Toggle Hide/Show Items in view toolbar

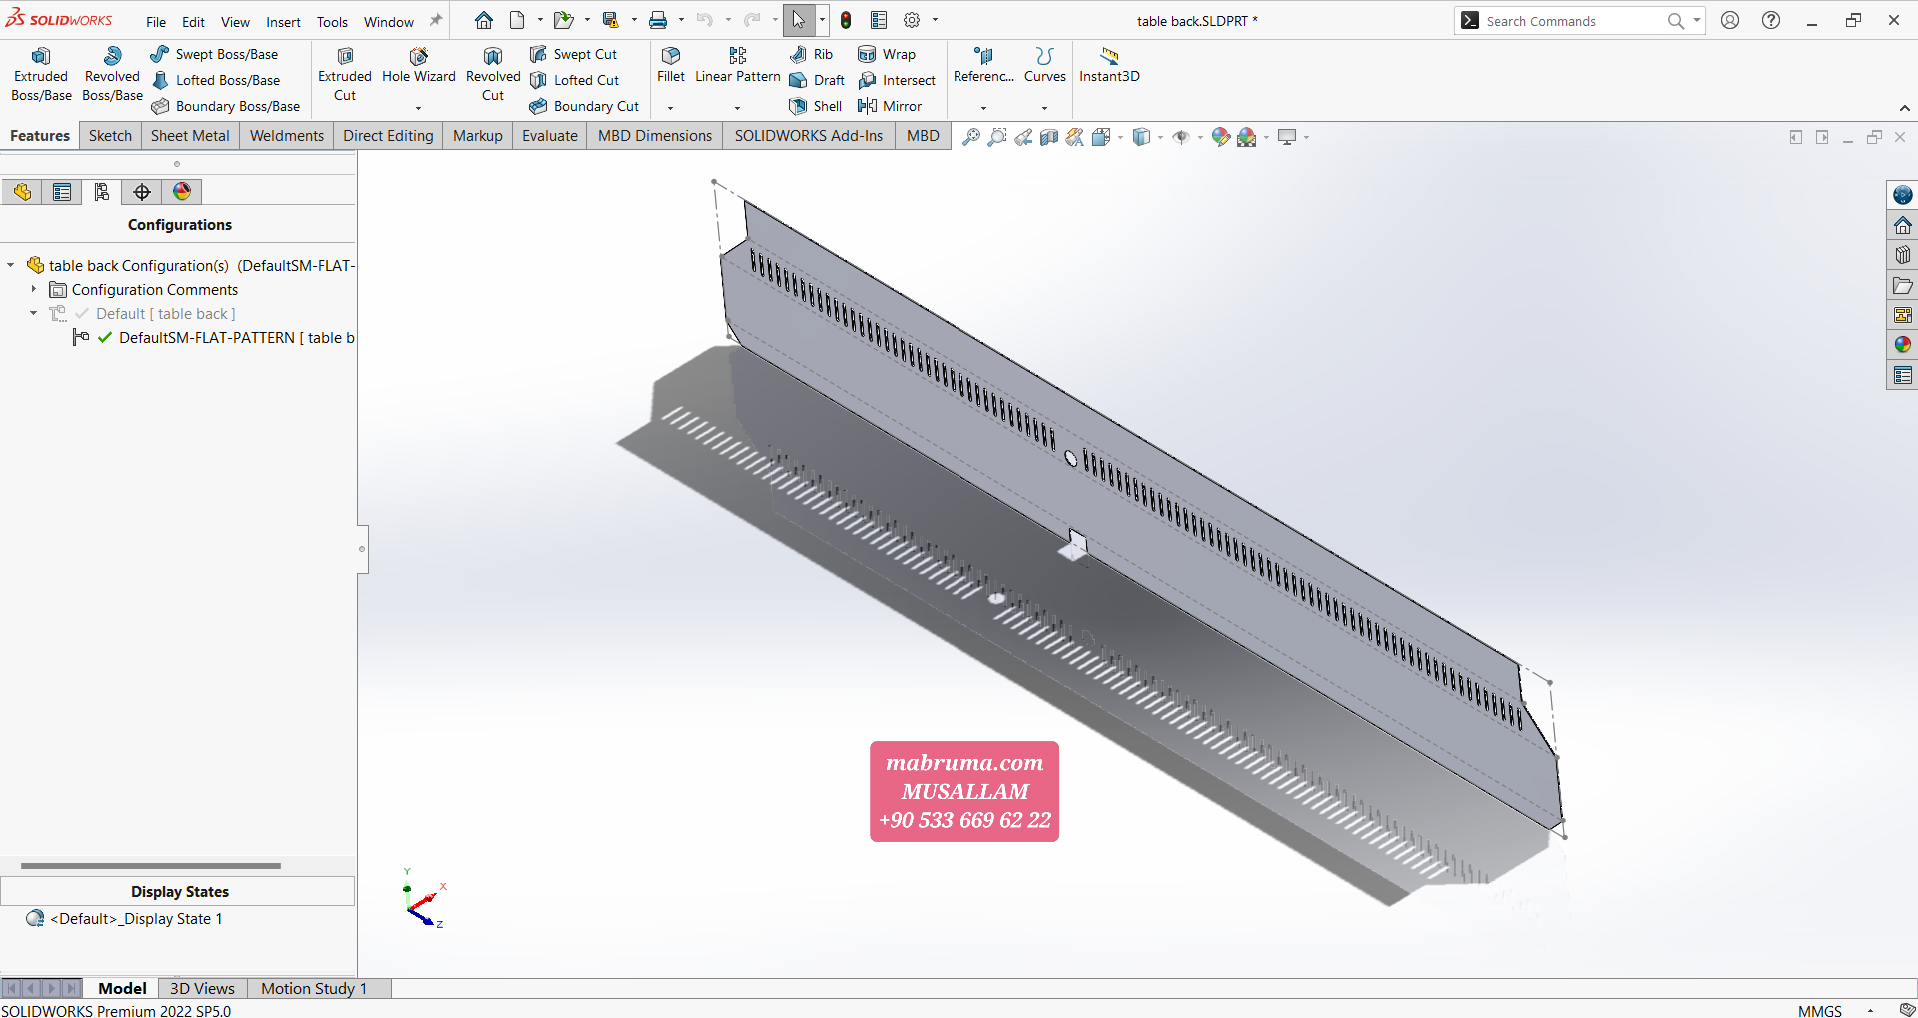pos(1181,137)
